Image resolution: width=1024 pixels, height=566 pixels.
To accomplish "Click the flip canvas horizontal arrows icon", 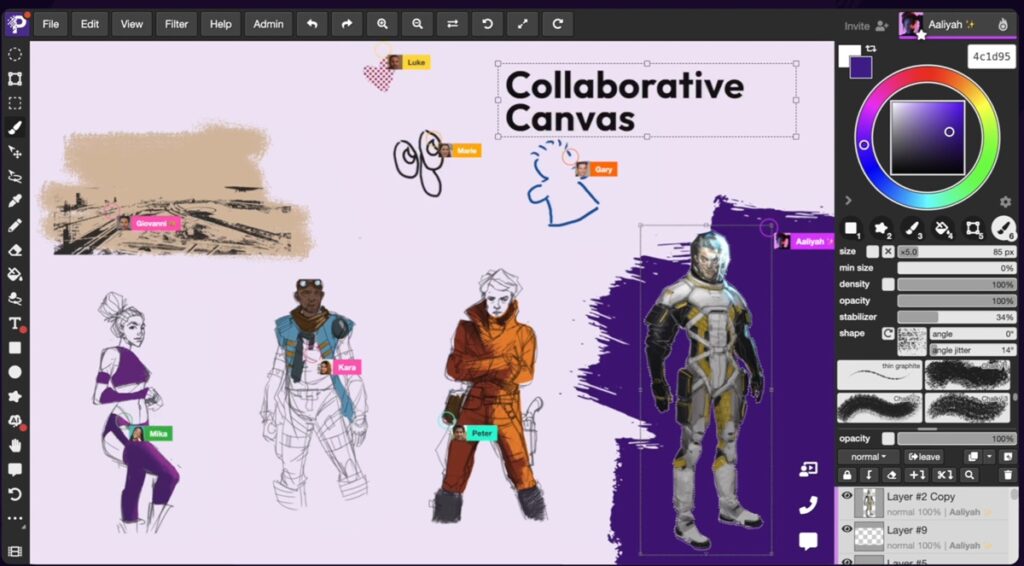I will (452, 24).
